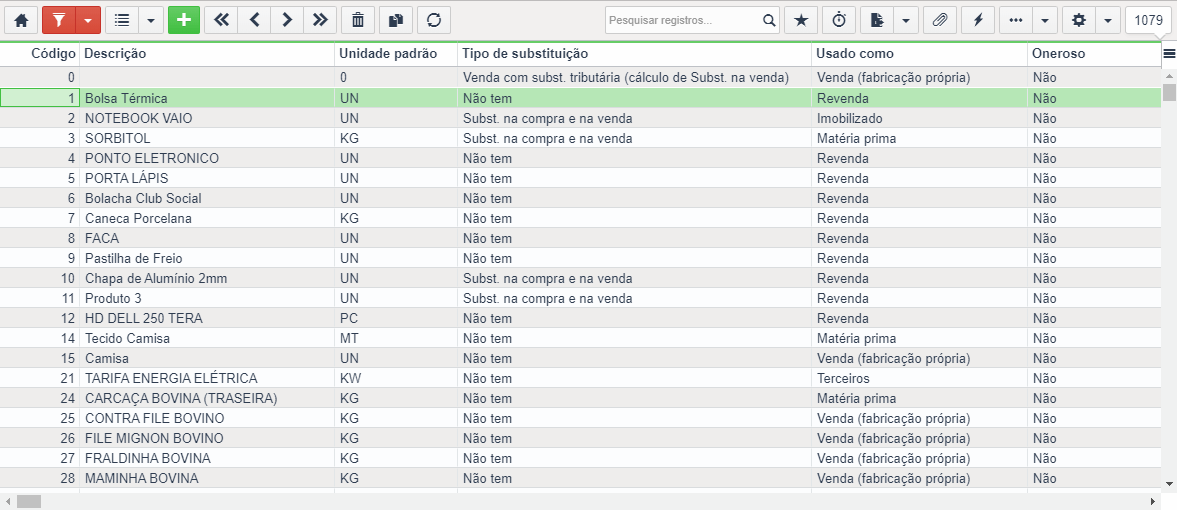Select the FACA row

click(580, 238)
